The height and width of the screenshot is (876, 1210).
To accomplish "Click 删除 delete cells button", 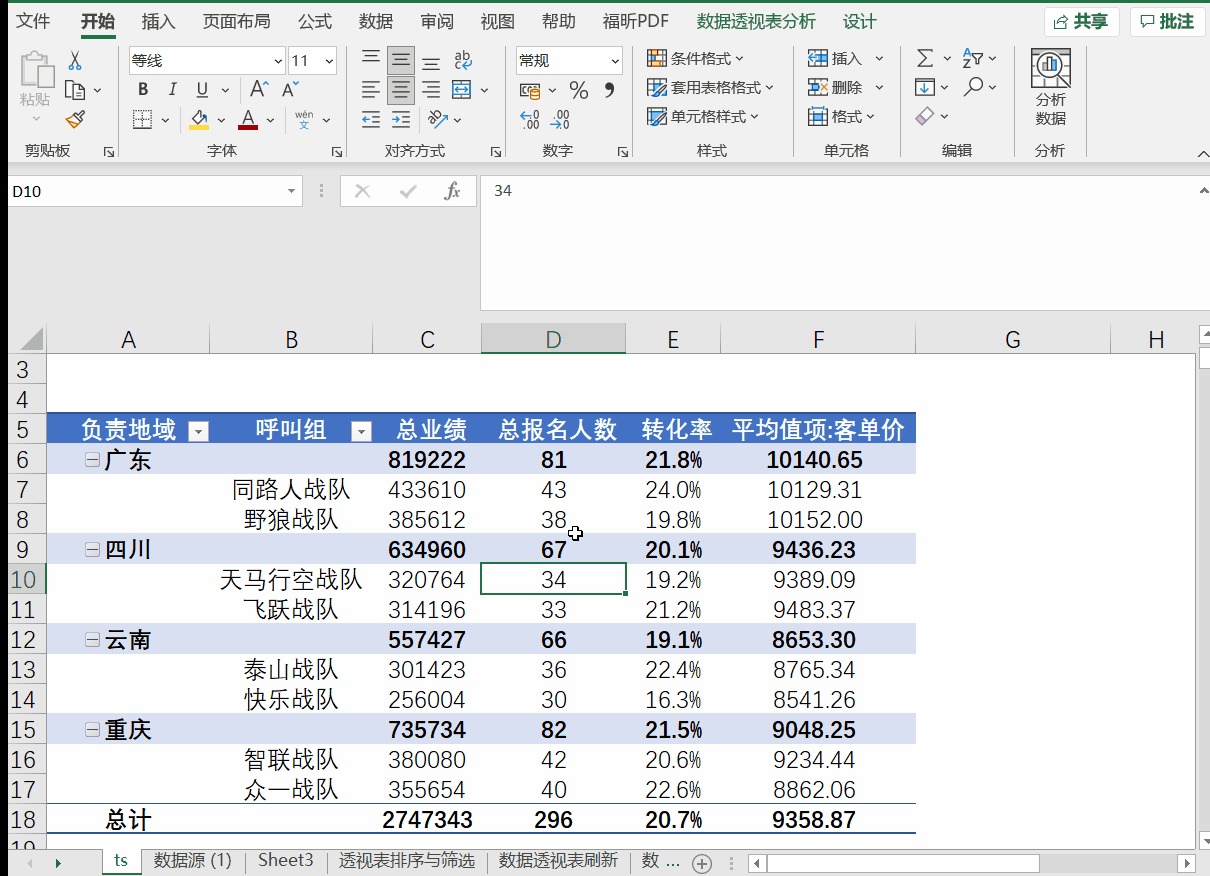I will [x=846, y=88].
